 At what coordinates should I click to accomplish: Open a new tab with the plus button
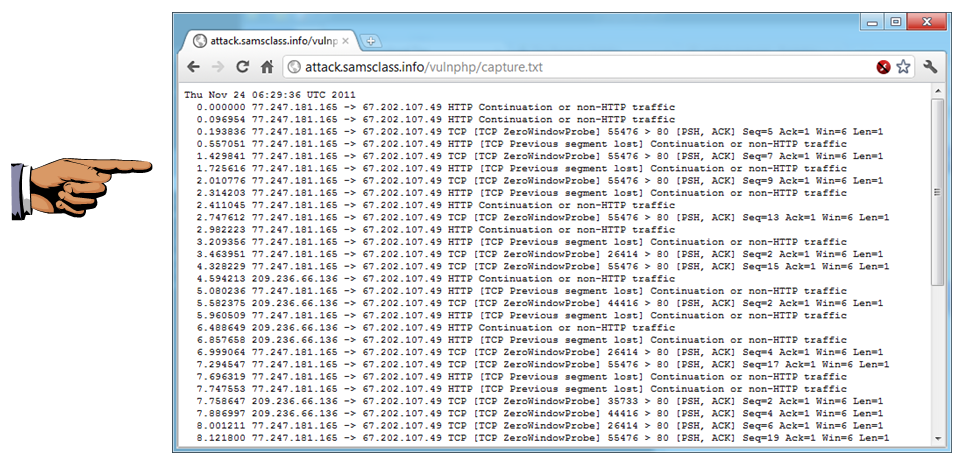(370, 41)
